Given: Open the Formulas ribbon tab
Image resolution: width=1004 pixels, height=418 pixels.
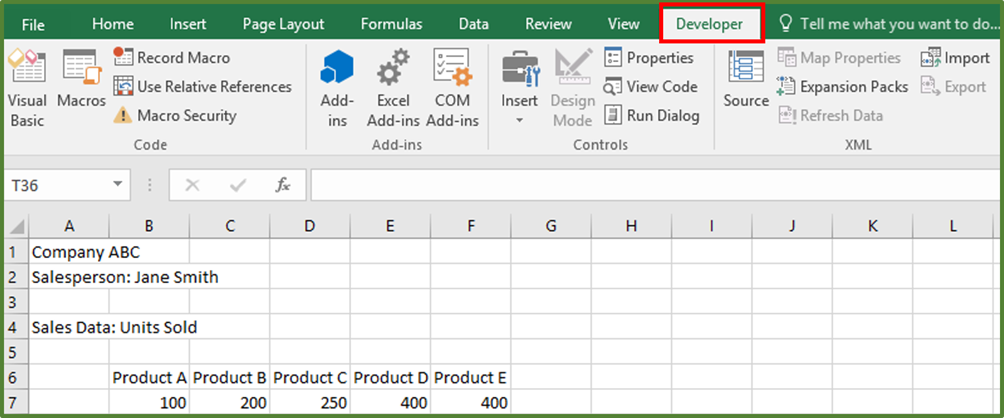Looking at the screenshot, I should pos(391,24).
